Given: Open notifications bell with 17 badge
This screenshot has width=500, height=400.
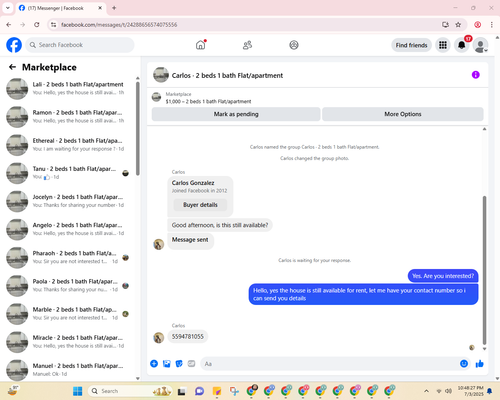Looking at the screenshot, I should click(x=462, y=45).
